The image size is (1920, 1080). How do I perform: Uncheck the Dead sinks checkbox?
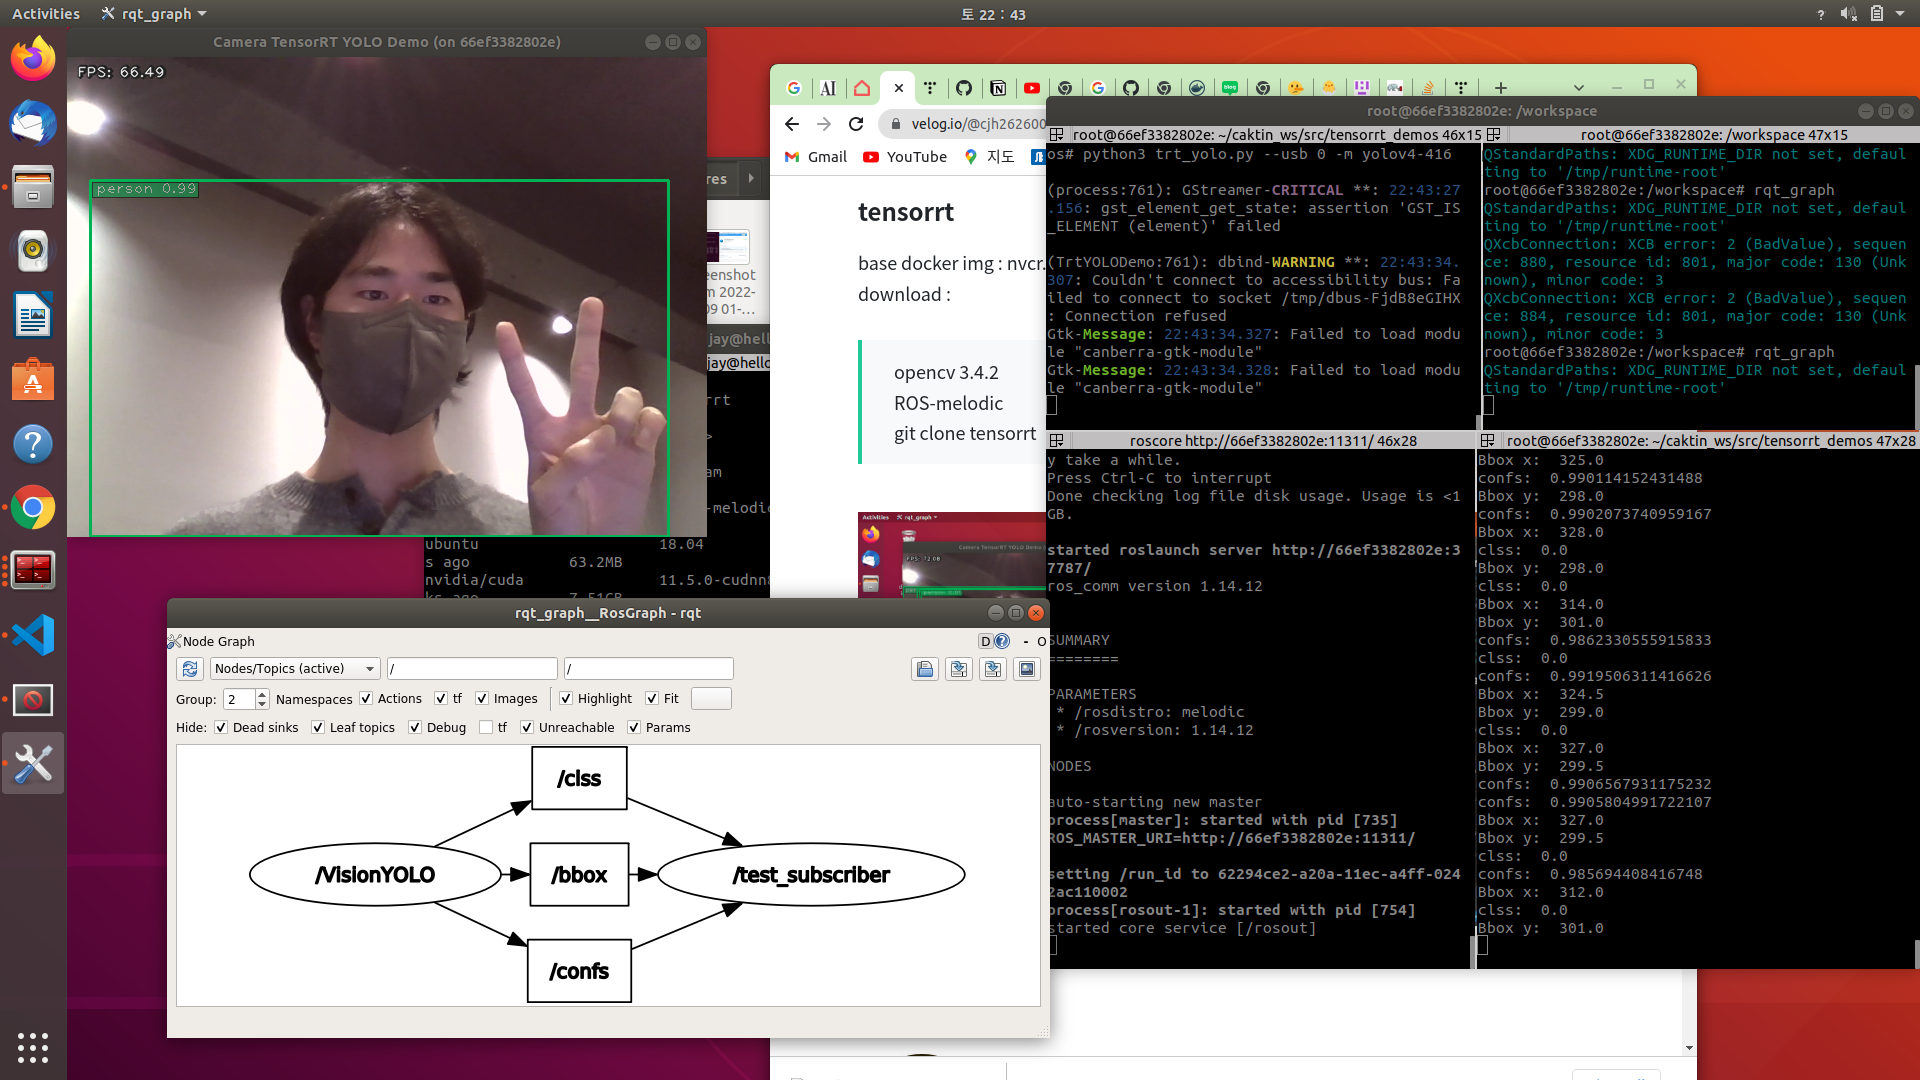tap(221, 728)
